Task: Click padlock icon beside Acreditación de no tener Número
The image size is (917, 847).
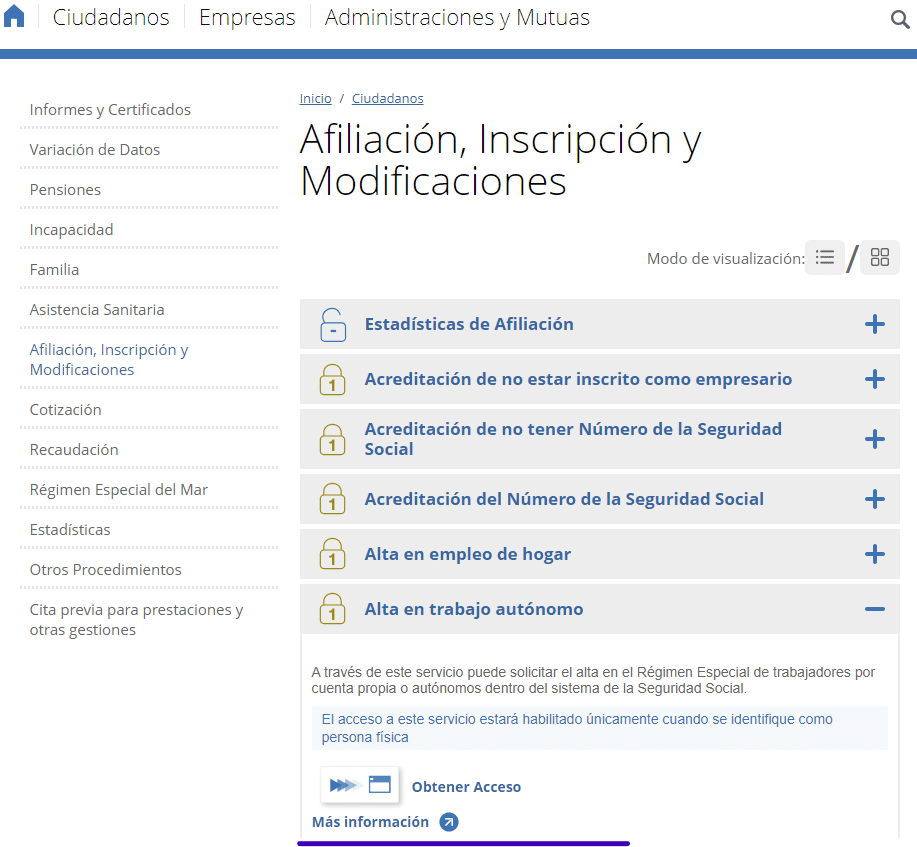Action: point(332,439)
